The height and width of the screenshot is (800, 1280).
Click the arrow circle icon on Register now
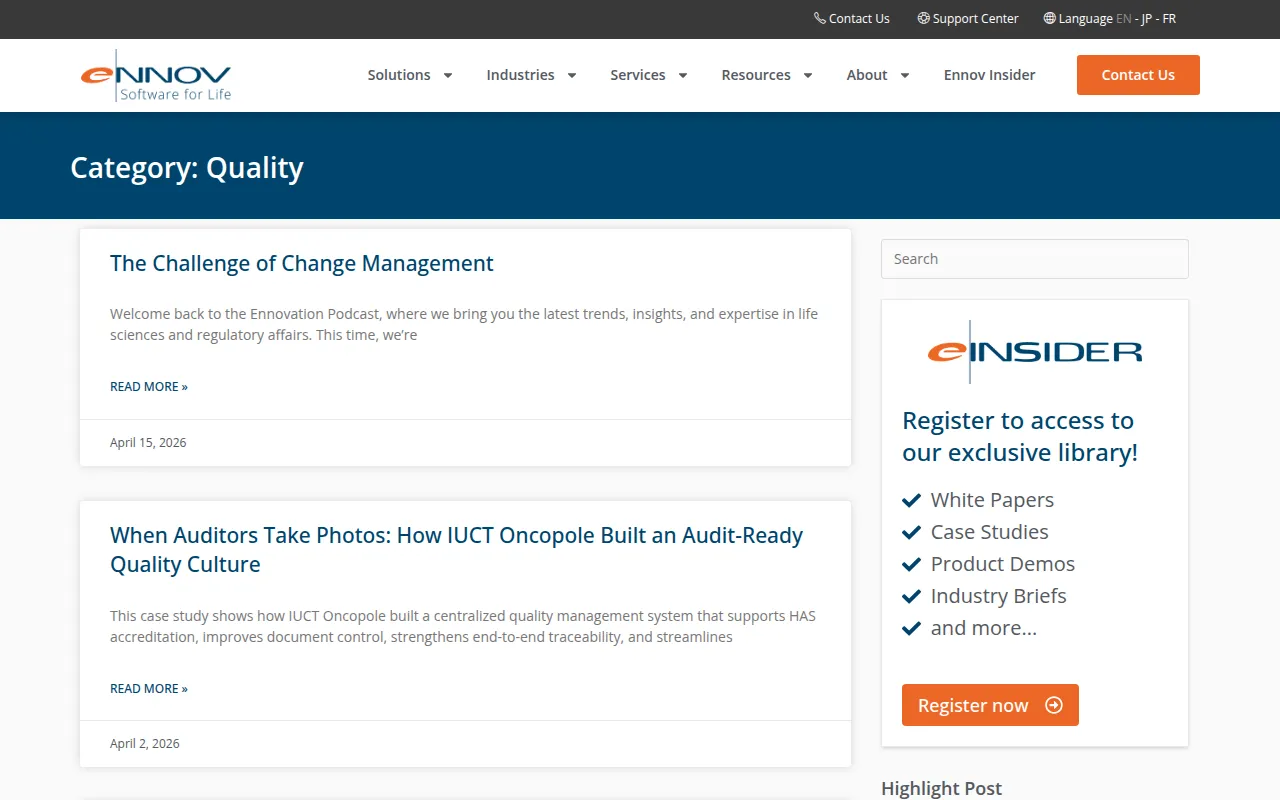pos(1053,705)
